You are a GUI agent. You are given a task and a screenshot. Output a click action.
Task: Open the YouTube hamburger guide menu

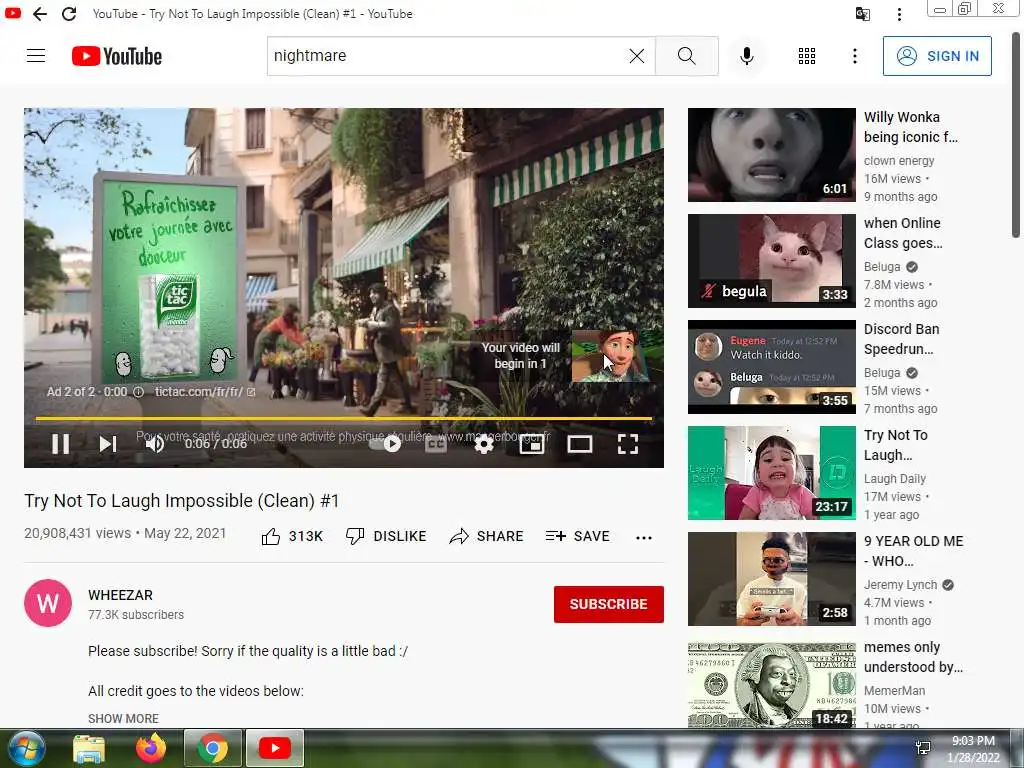(36, 56)
